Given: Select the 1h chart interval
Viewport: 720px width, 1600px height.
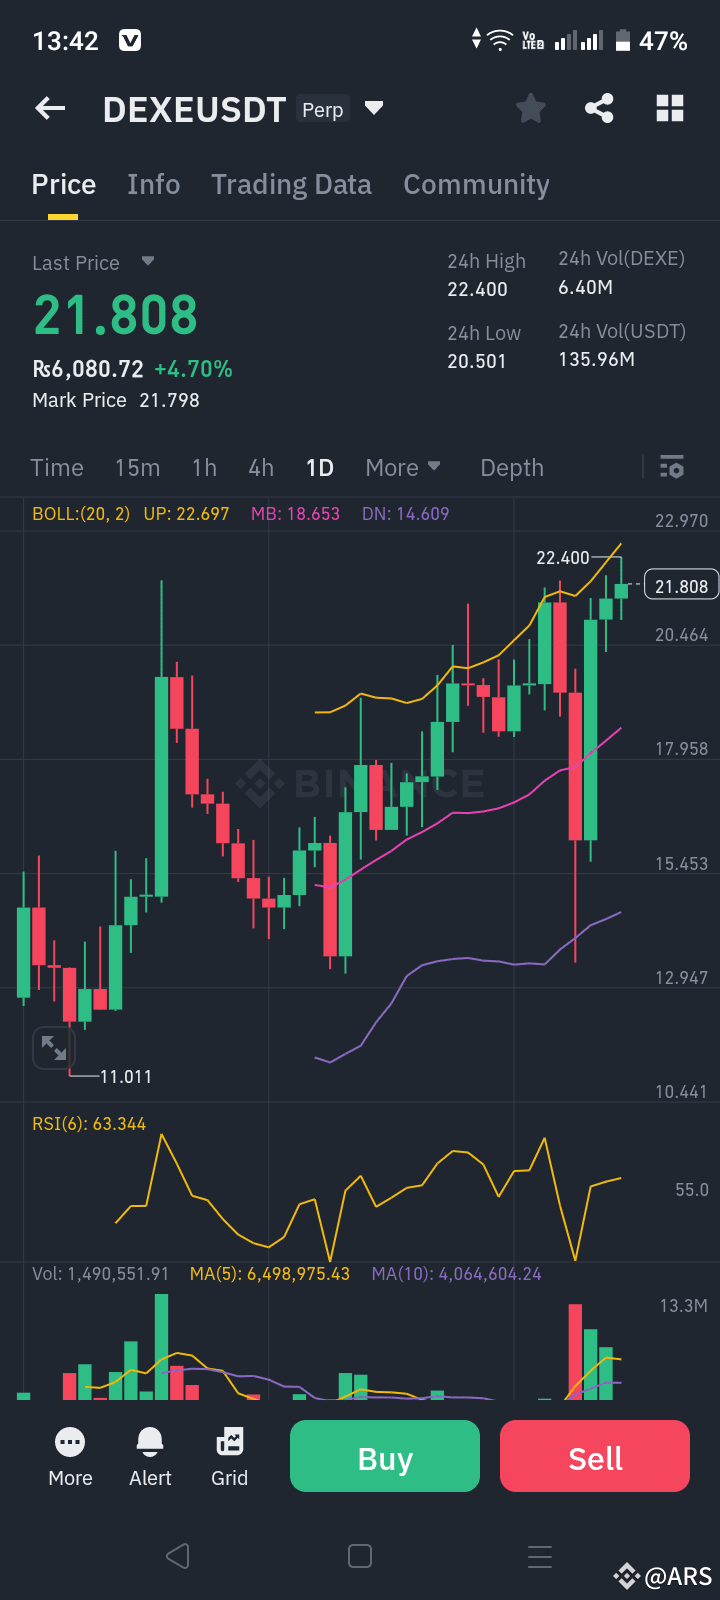Looking at the screenshot, I should coord(204,467).
